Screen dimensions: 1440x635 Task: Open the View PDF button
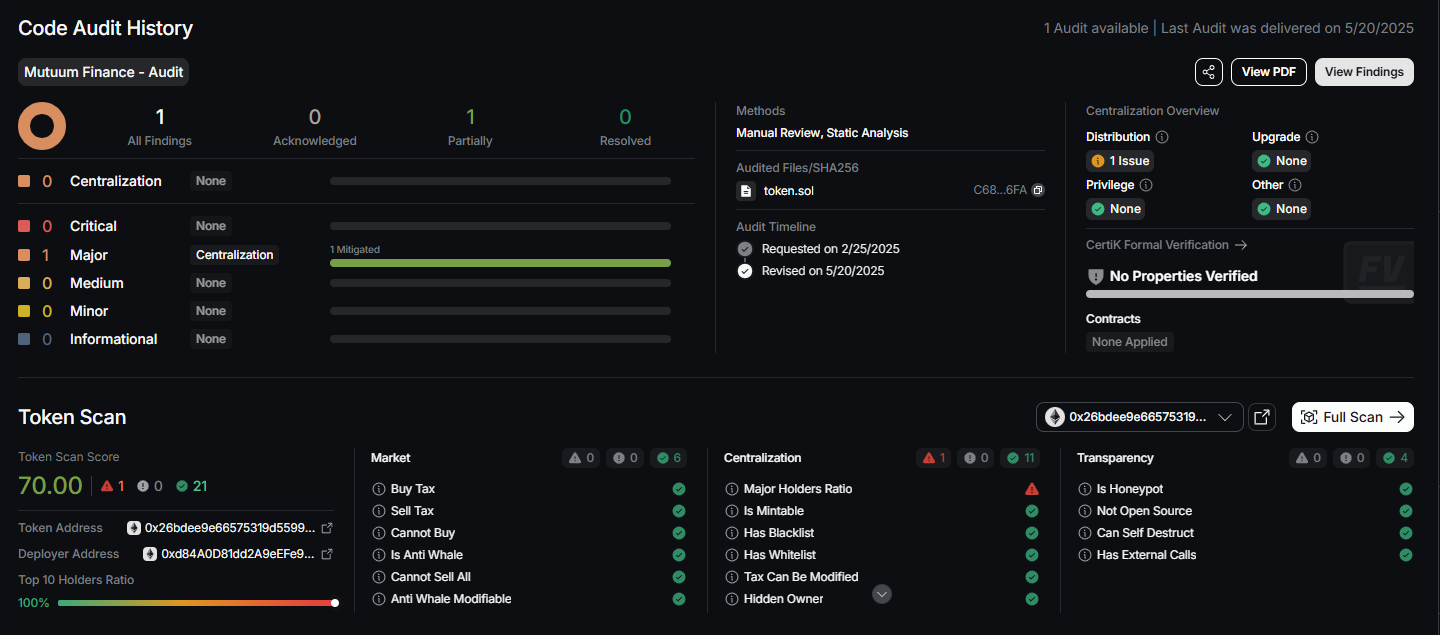click(1268, 72)
